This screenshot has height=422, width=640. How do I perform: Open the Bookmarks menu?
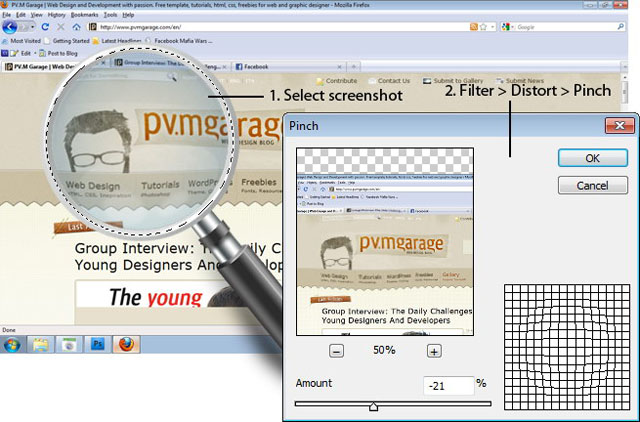click(84, 15)
